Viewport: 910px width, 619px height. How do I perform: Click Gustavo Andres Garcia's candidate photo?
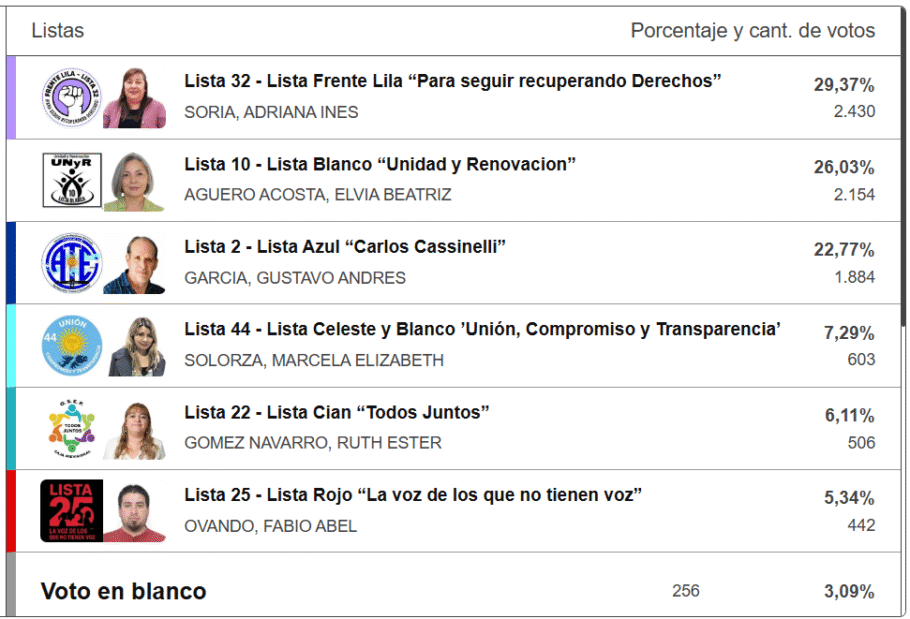pyautogui.click(x=135, y=264)
